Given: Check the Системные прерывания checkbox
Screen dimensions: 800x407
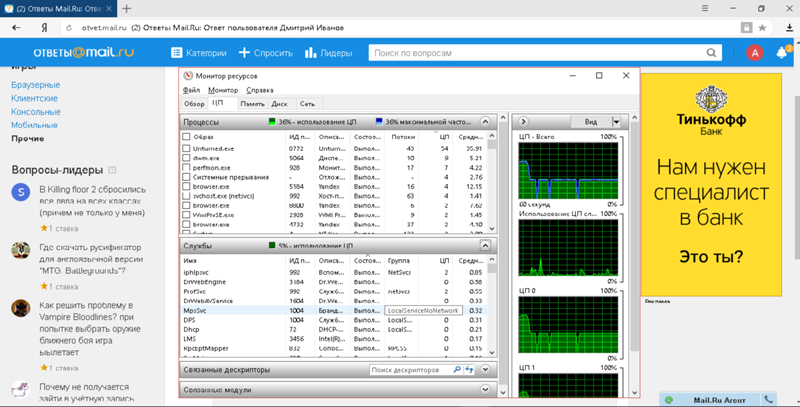Looking at the screenshot, I should pyautogui.click(x=186, y=177).
